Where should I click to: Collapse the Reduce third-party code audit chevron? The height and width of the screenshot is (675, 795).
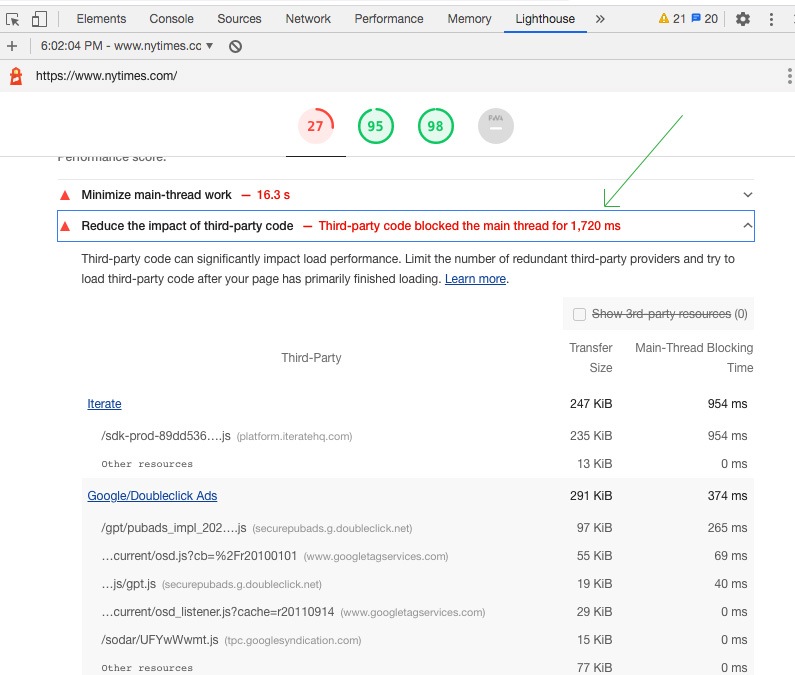coord(747,226)
